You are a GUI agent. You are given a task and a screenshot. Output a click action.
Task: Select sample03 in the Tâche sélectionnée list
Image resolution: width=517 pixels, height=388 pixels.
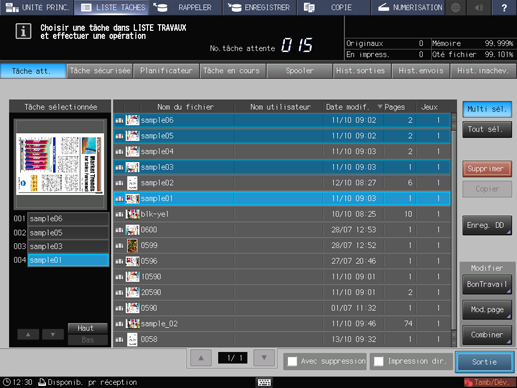coord(68,246)
